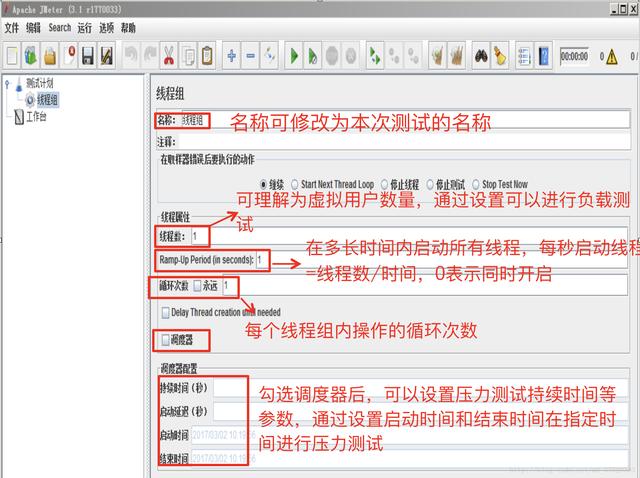Select the 停止线程 radio button

[384, 185]
